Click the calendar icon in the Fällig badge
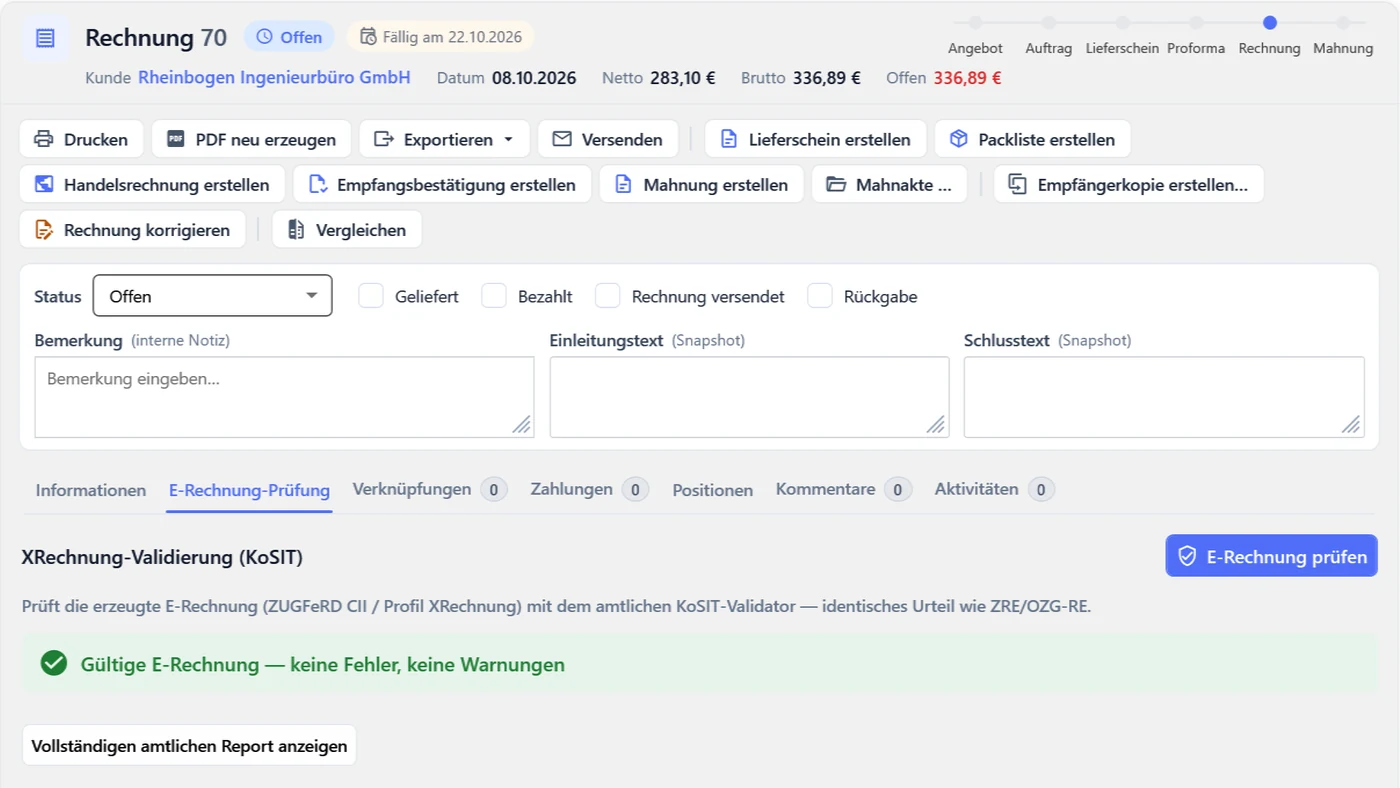The height and width of the screenshot is (788, 1400). [368, 37]
